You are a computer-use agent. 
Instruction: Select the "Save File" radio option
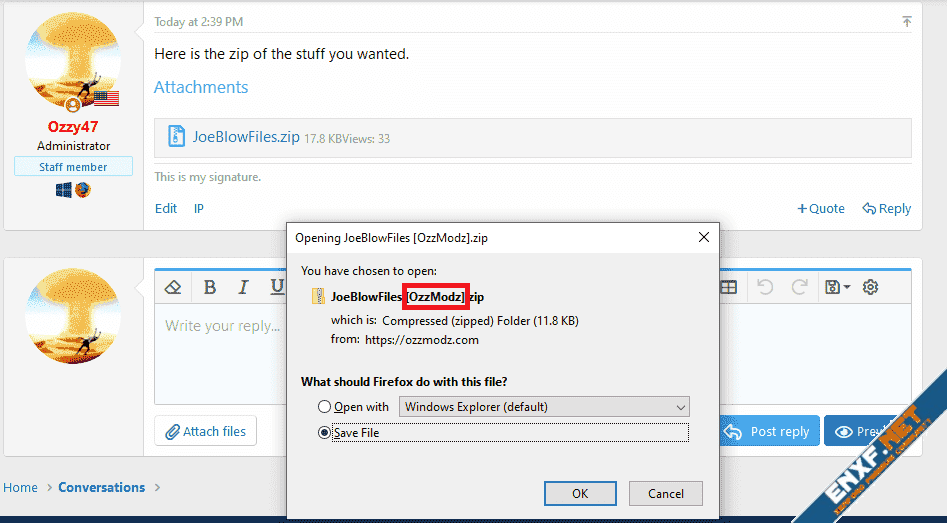point(324,433)
